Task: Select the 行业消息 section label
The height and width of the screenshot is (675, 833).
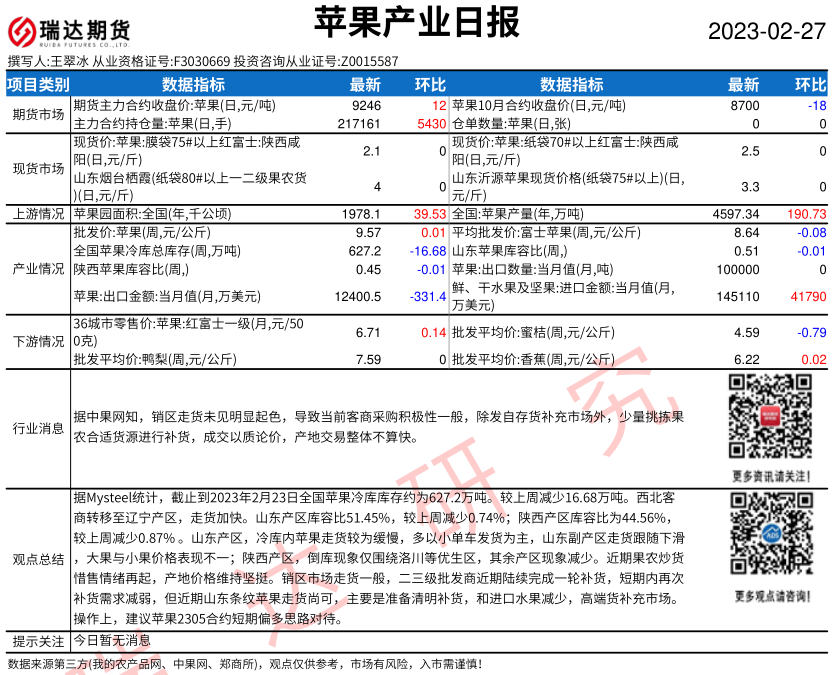Action: click(x=38, y=429)
